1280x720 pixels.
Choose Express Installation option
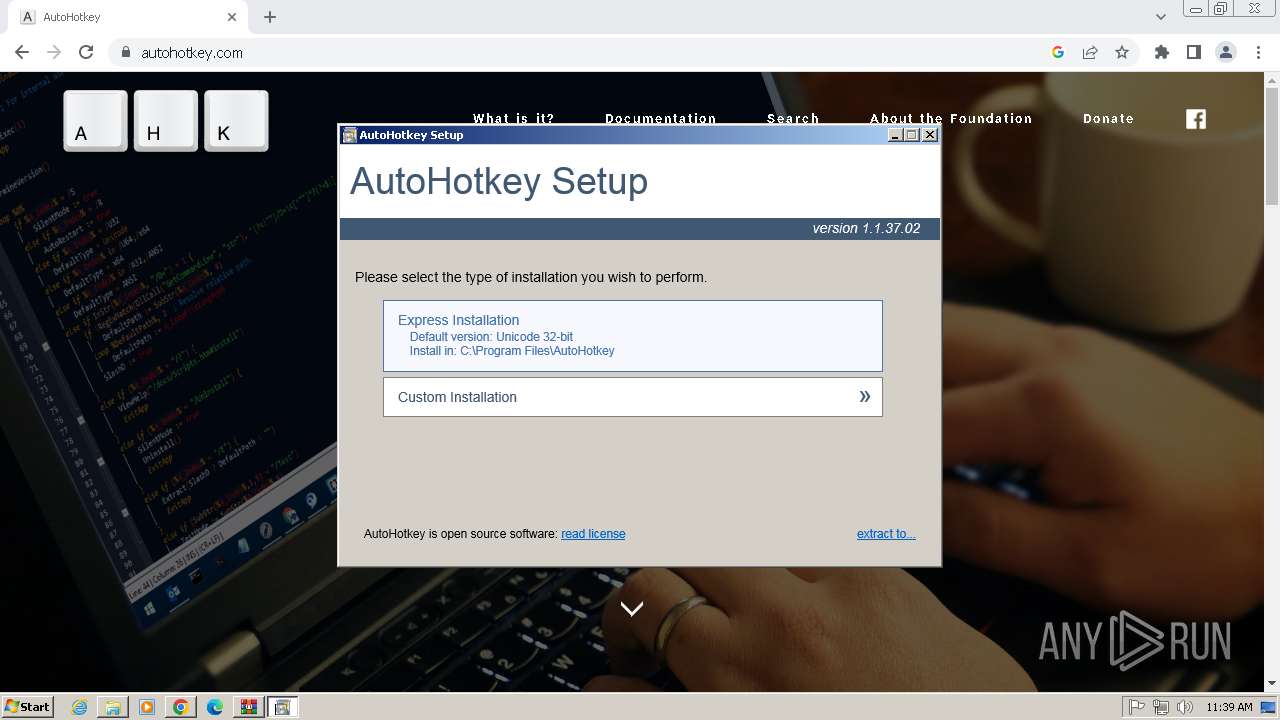(632, 336)
